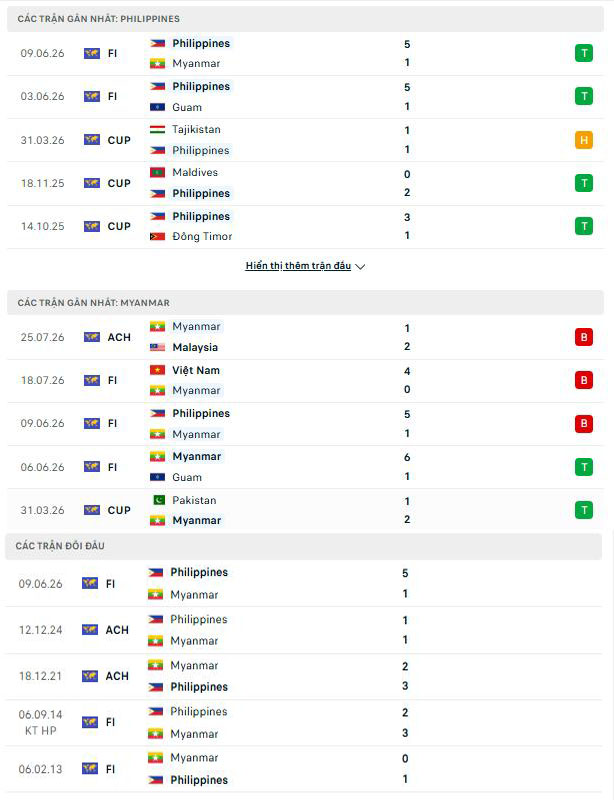Click the Việt Nam flag icon
This screenshot has height=800, width=614.
click(x=157, y=370)
